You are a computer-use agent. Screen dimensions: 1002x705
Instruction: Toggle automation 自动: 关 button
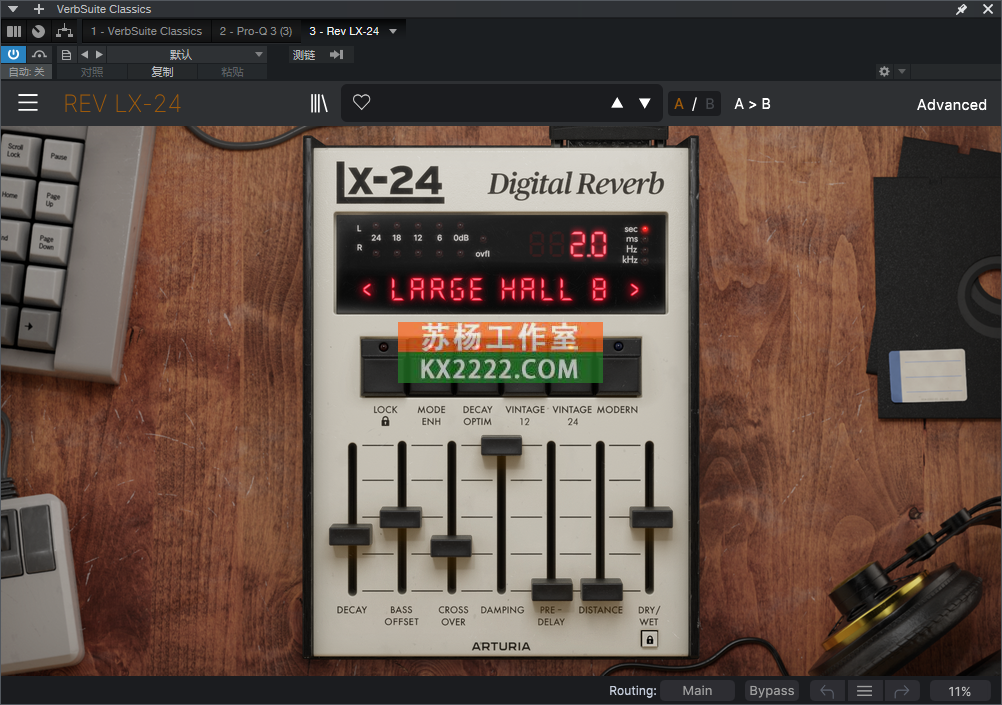[26, 72]
